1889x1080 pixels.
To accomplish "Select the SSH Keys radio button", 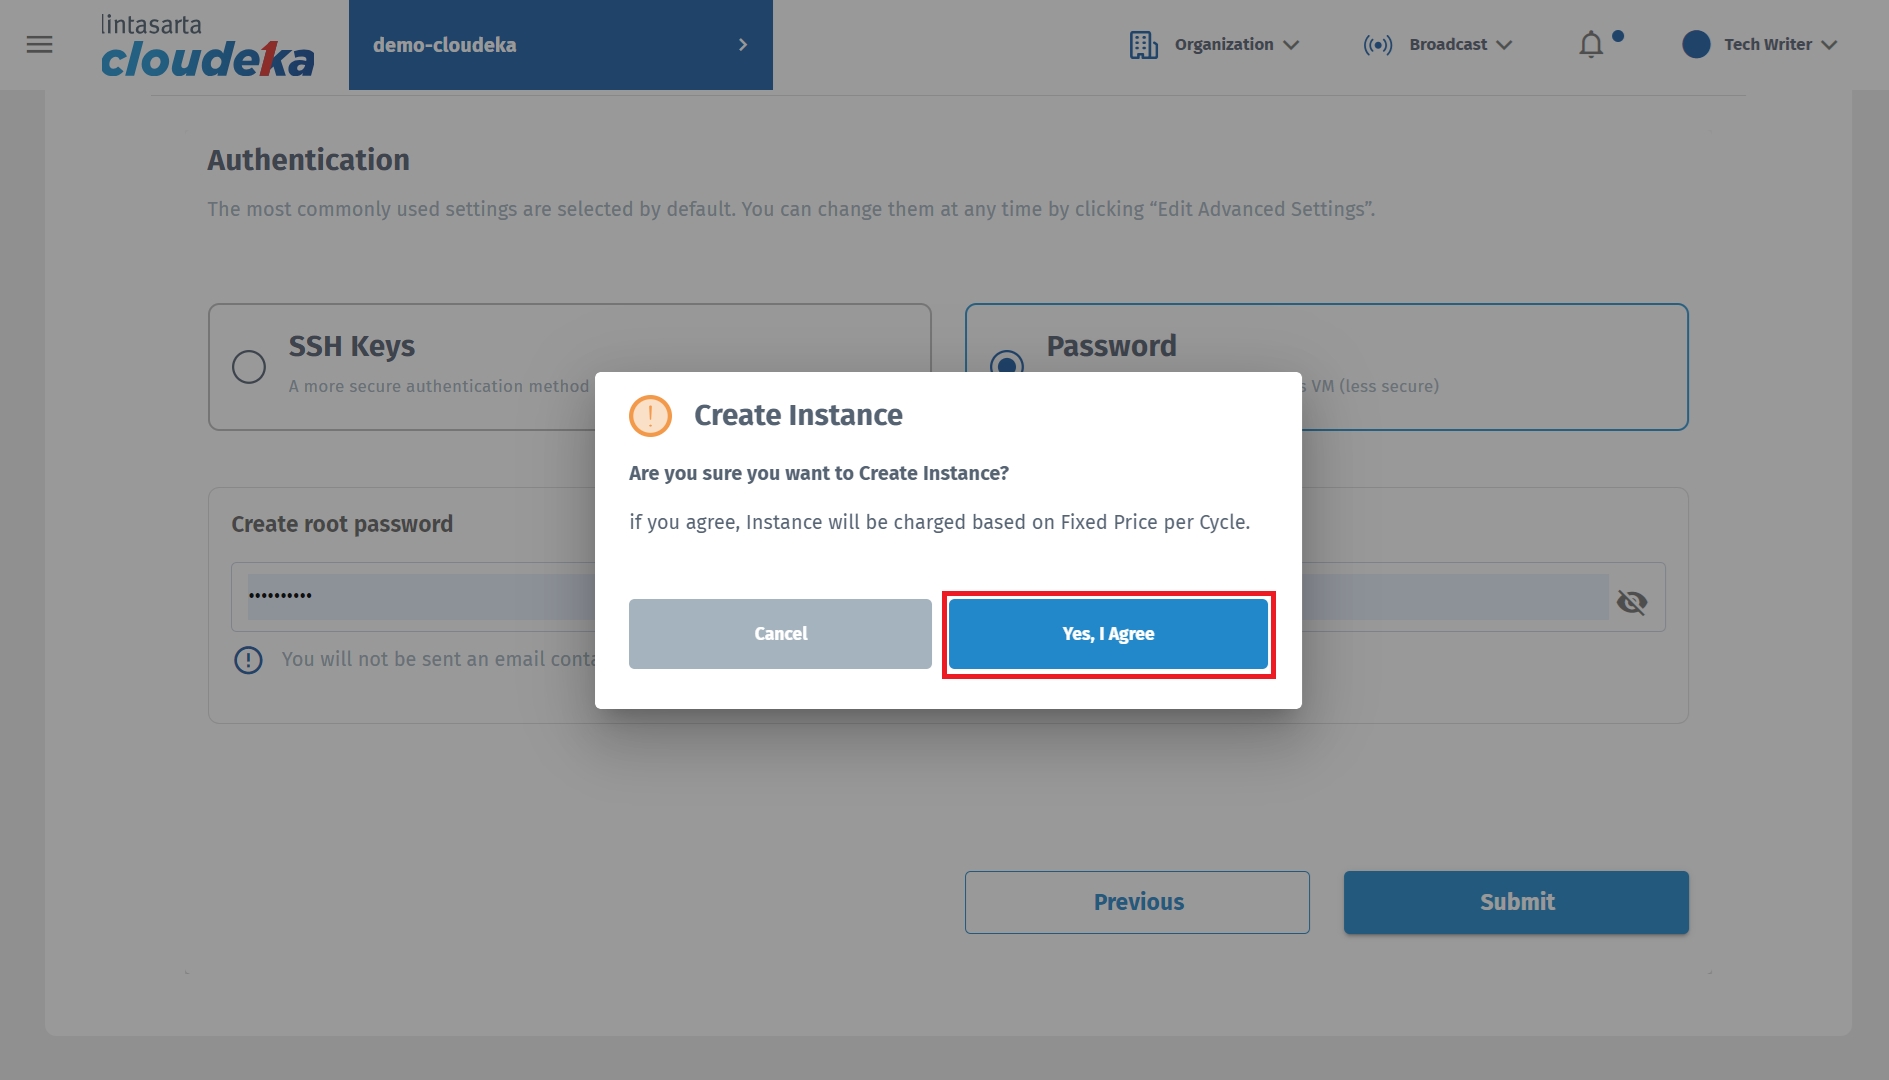I will point(249,367).
